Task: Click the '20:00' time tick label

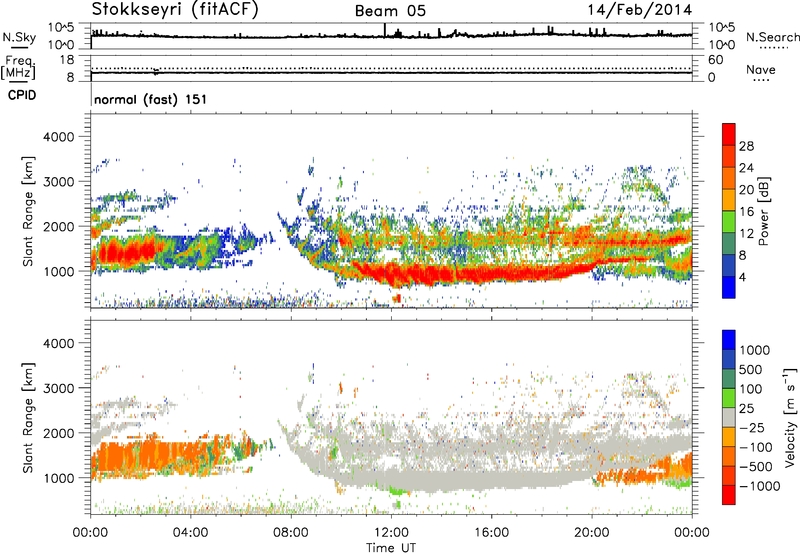Action: (x=591, y=533)
